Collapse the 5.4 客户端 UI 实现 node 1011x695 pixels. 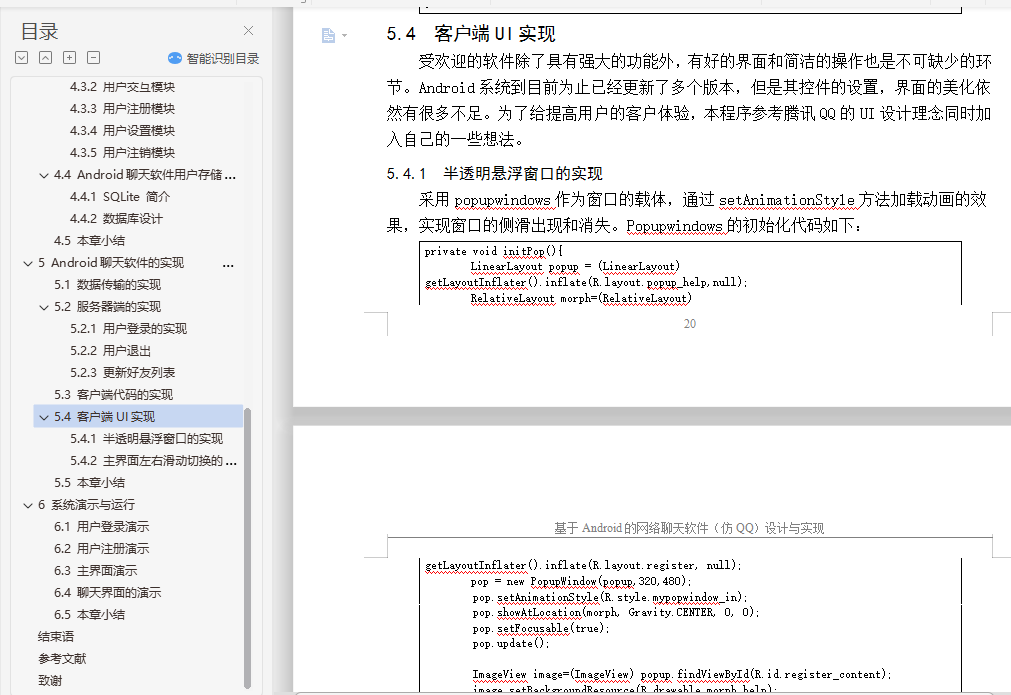coord(44,417)
